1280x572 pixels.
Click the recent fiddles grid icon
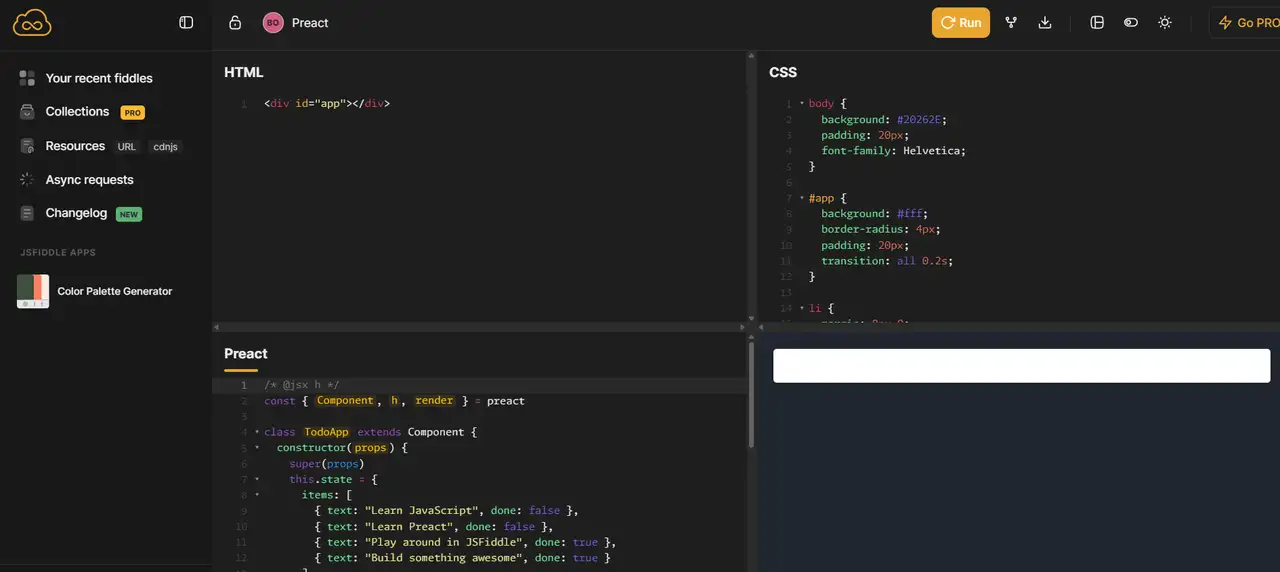pos(27,78)
